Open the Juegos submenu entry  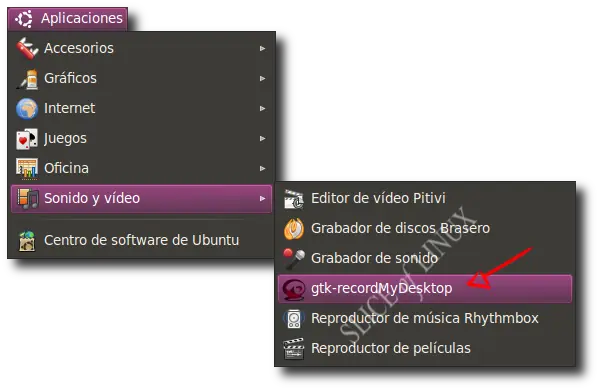[x=141, y=138]
